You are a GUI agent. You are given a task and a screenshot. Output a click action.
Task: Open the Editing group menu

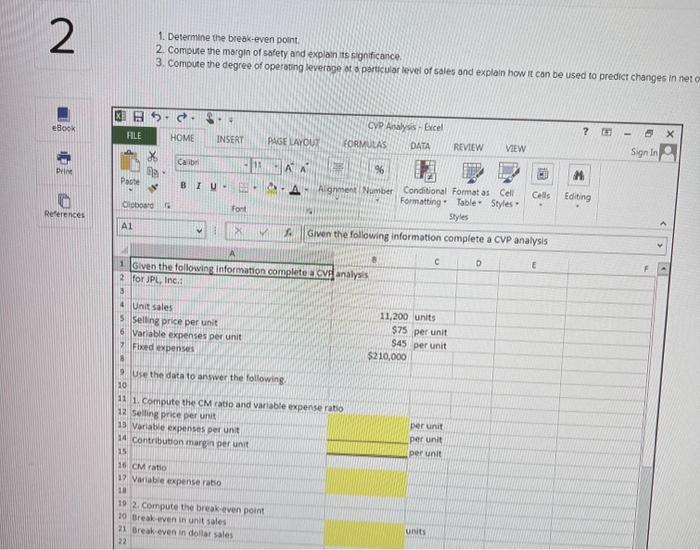577,188
